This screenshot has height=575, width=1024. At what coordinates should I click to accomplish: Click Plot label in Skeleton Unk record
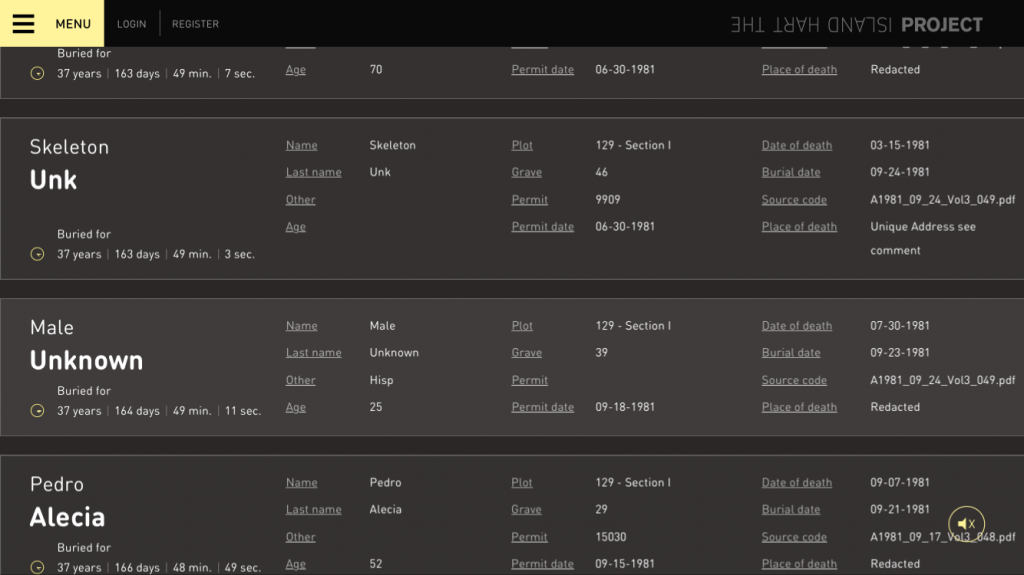(x=522, y=145)
